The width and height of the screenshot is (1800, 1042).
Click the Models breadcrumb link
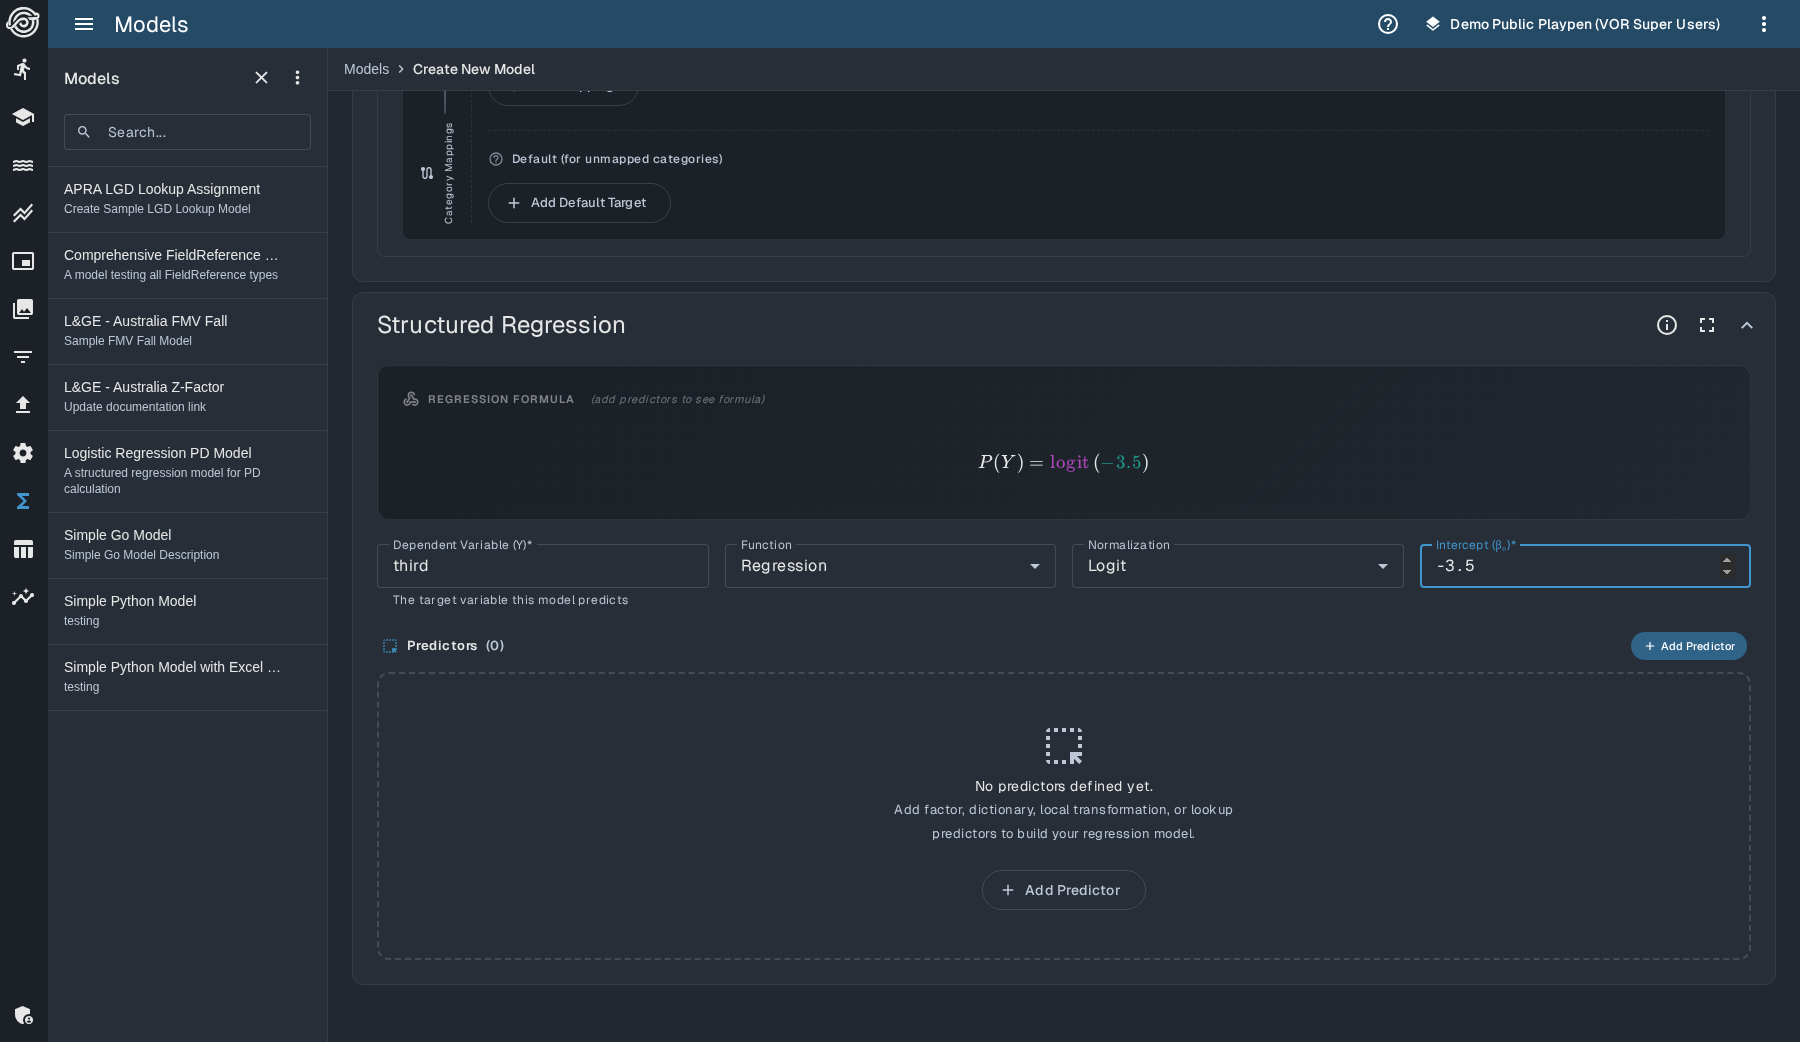(366, 69)
